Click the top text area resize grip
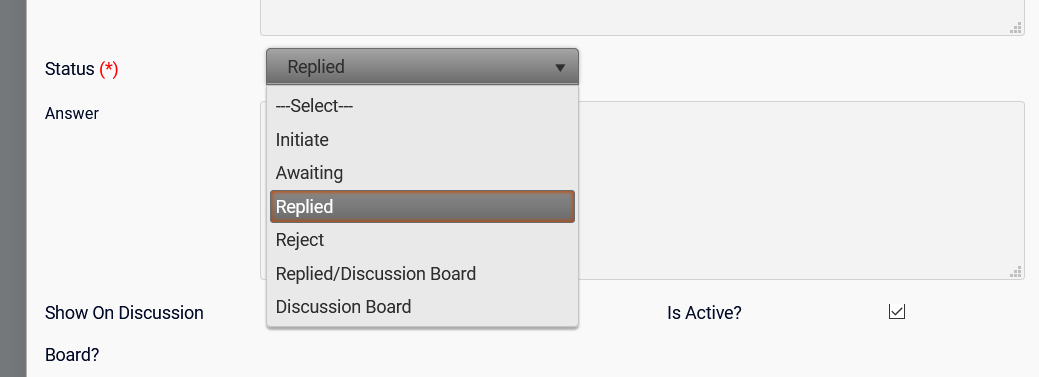Viewport: 1039px width, 377px height. [x=1015, y=27]
